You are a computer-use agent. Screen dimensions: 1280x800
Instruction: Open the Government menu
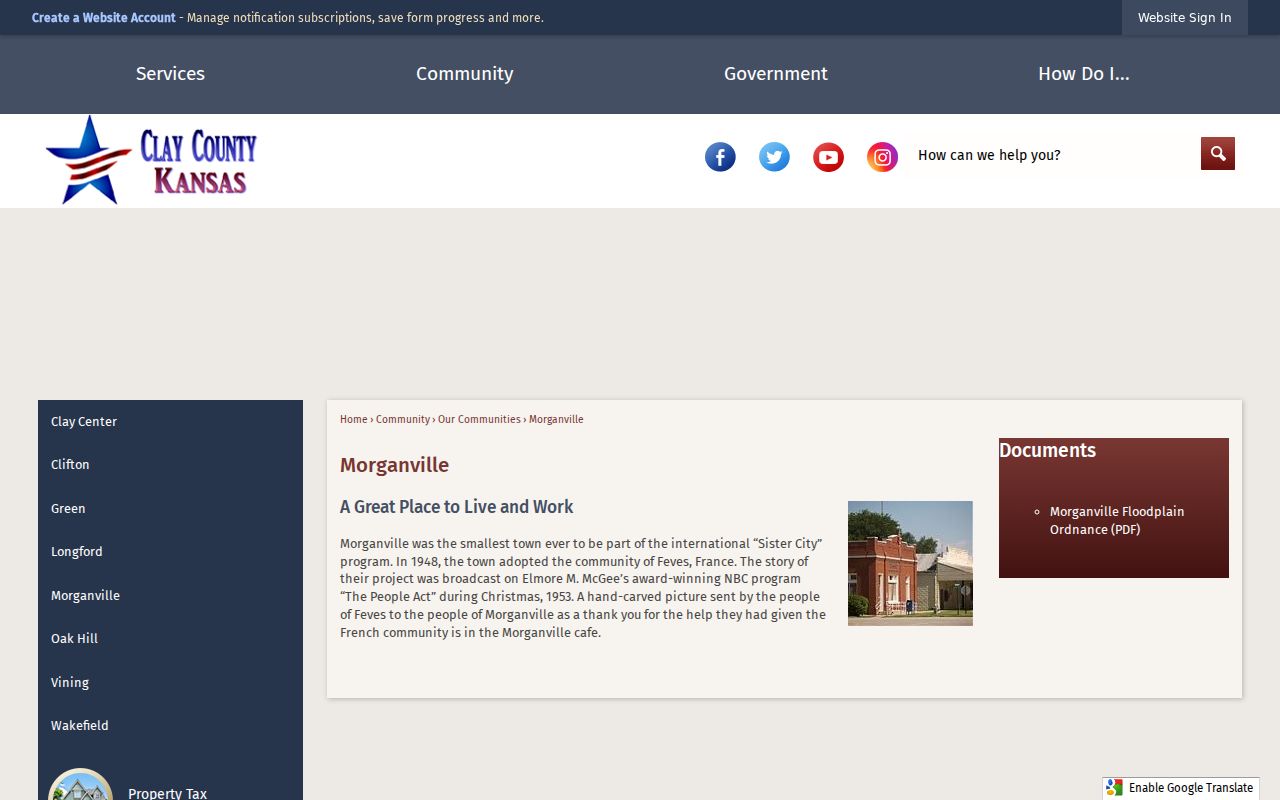[x=776, y=74]
